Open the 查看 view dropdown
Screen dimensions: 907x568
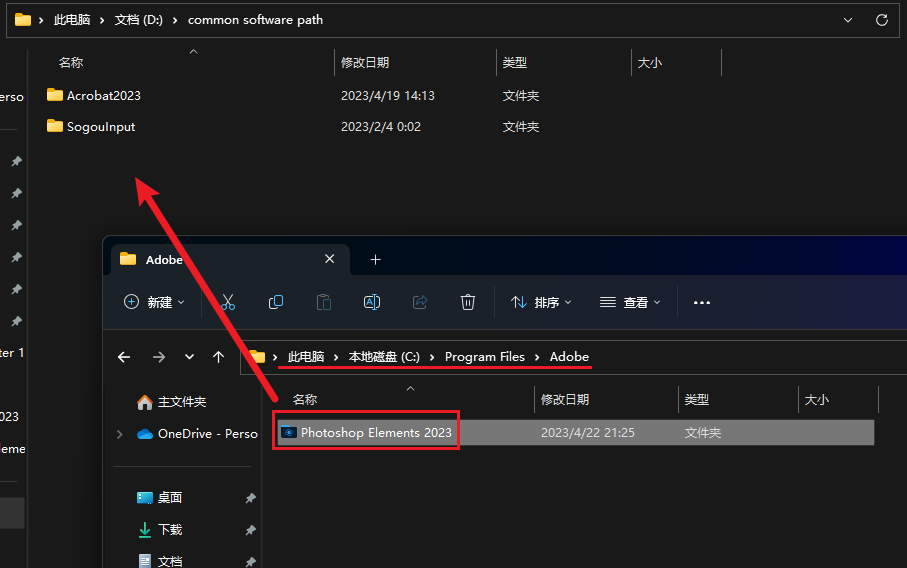pos(630,302)
